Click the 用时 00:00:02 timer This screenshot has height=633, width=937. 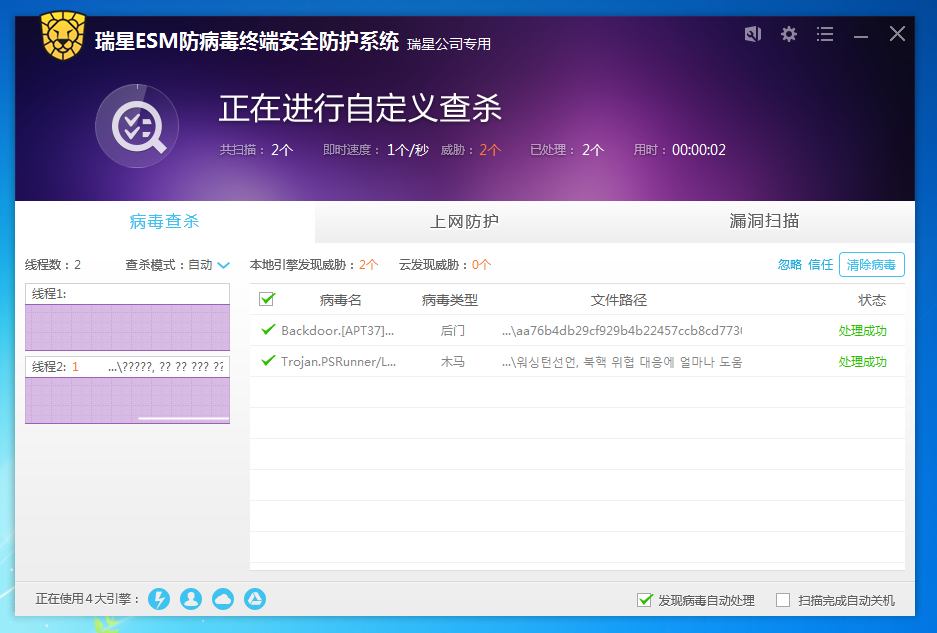679,149
